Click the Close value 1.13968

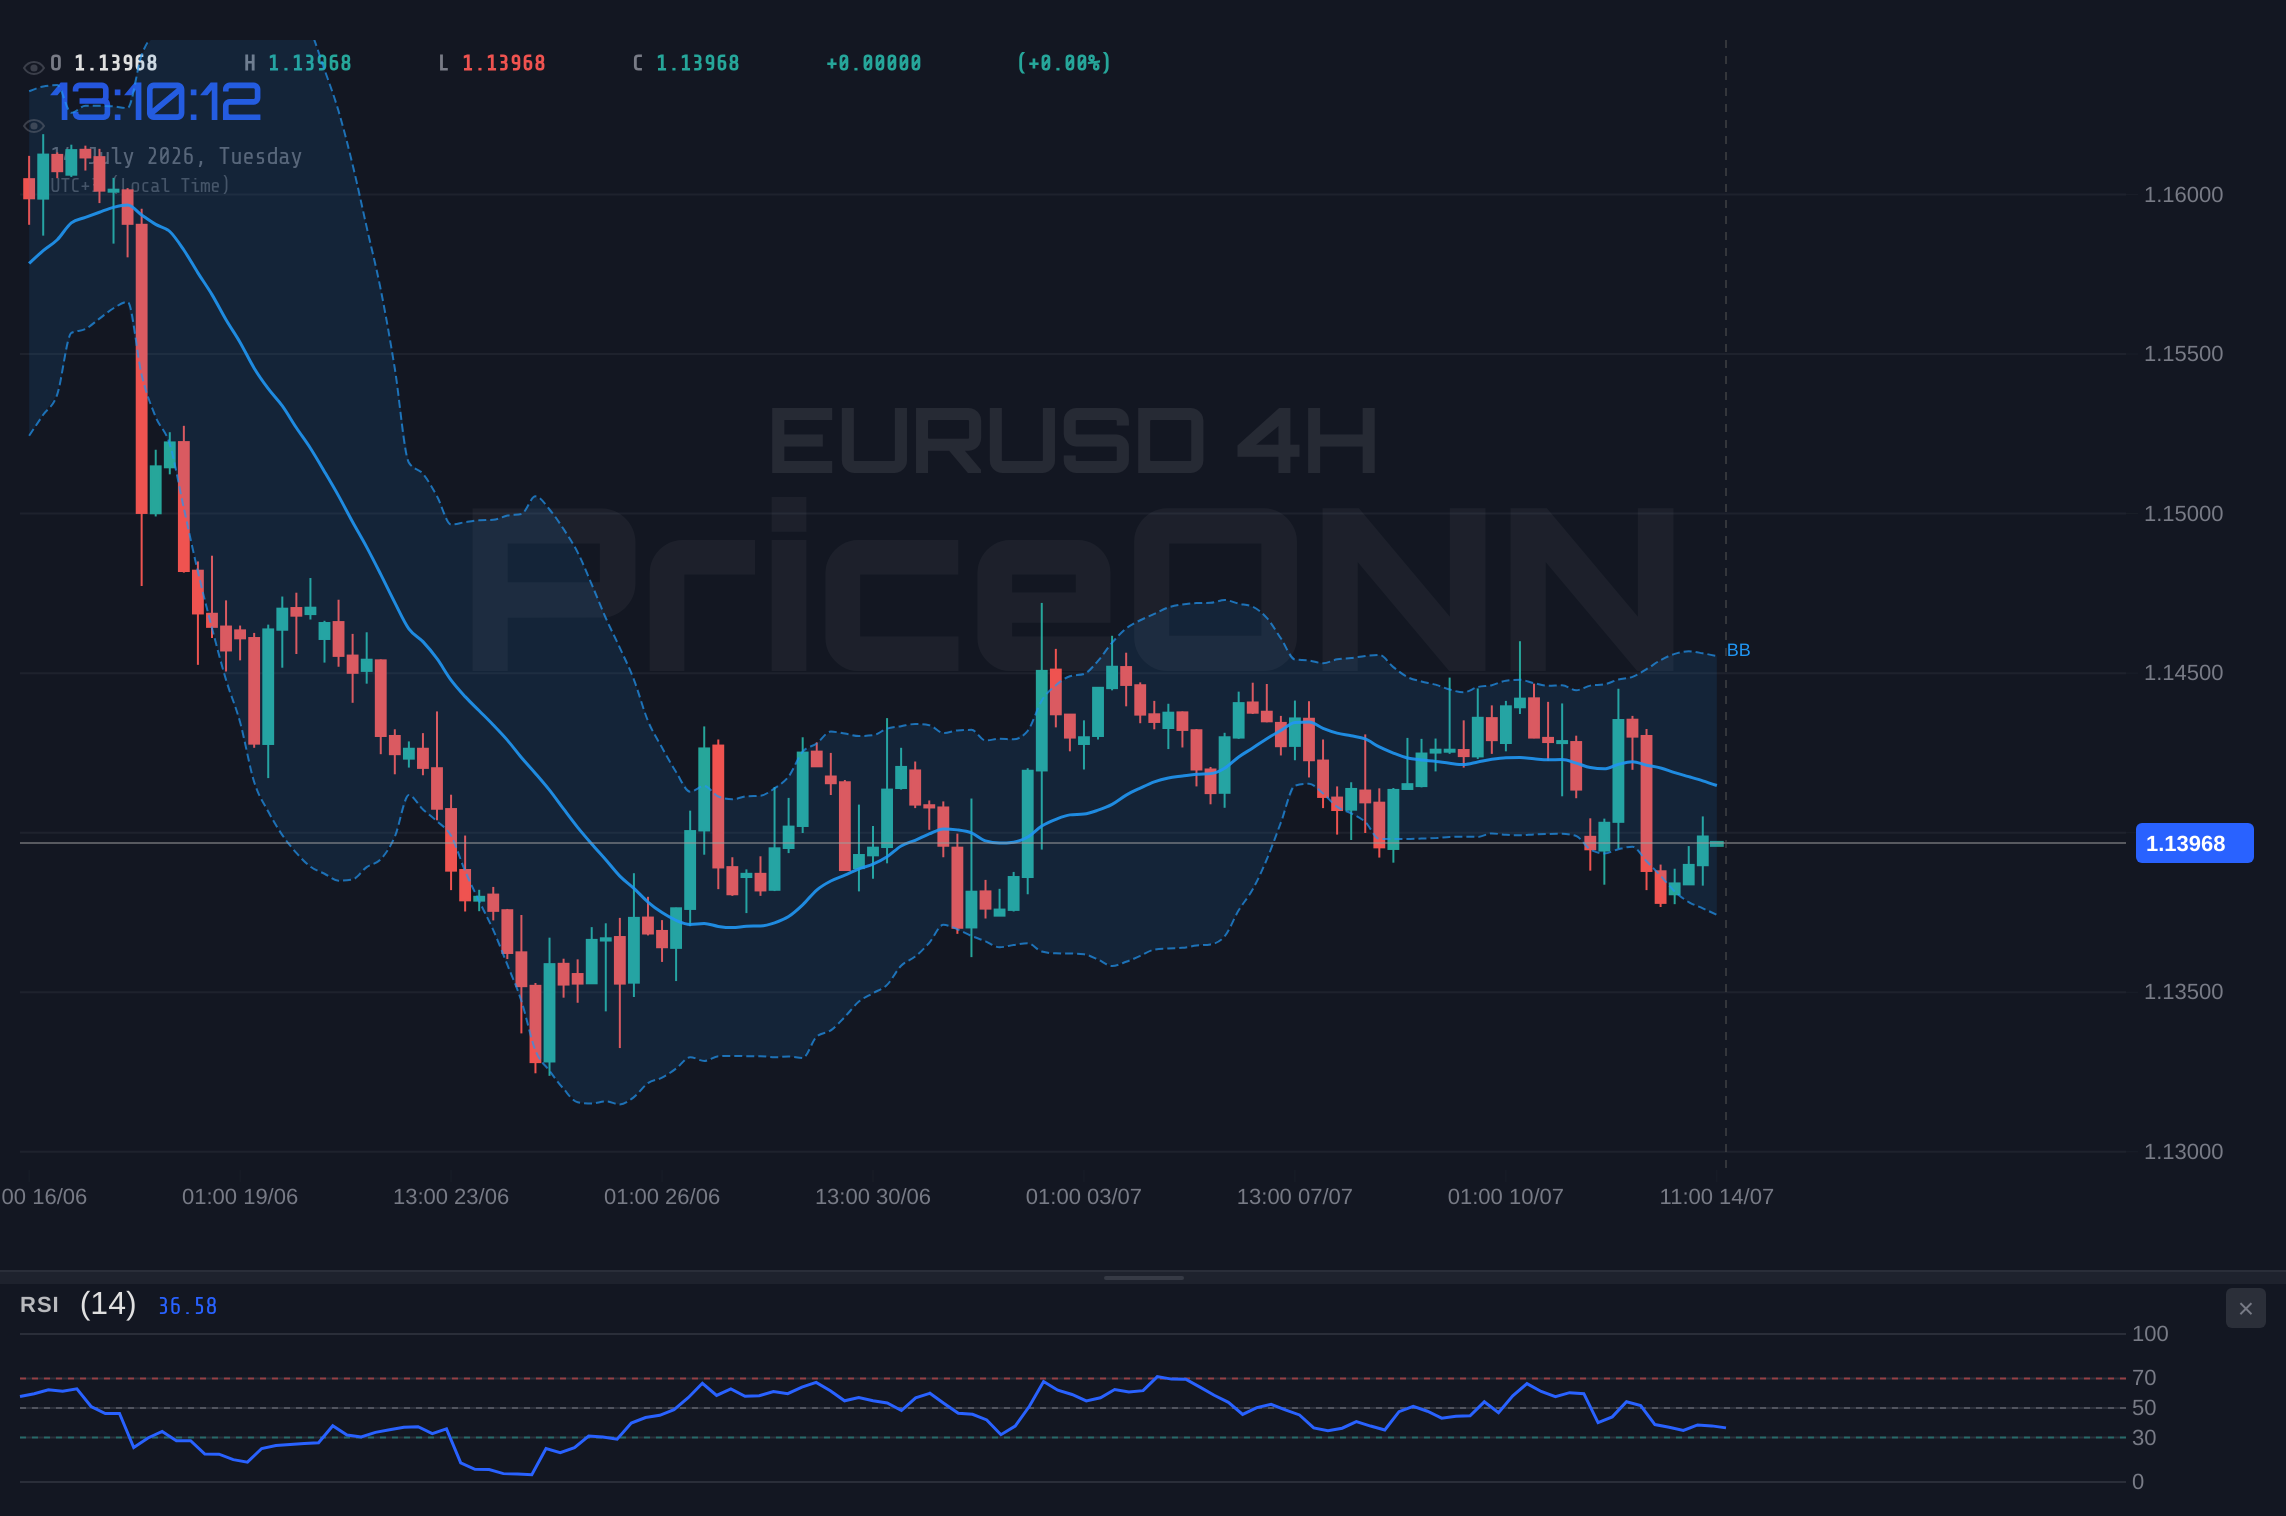pos(698,63)
